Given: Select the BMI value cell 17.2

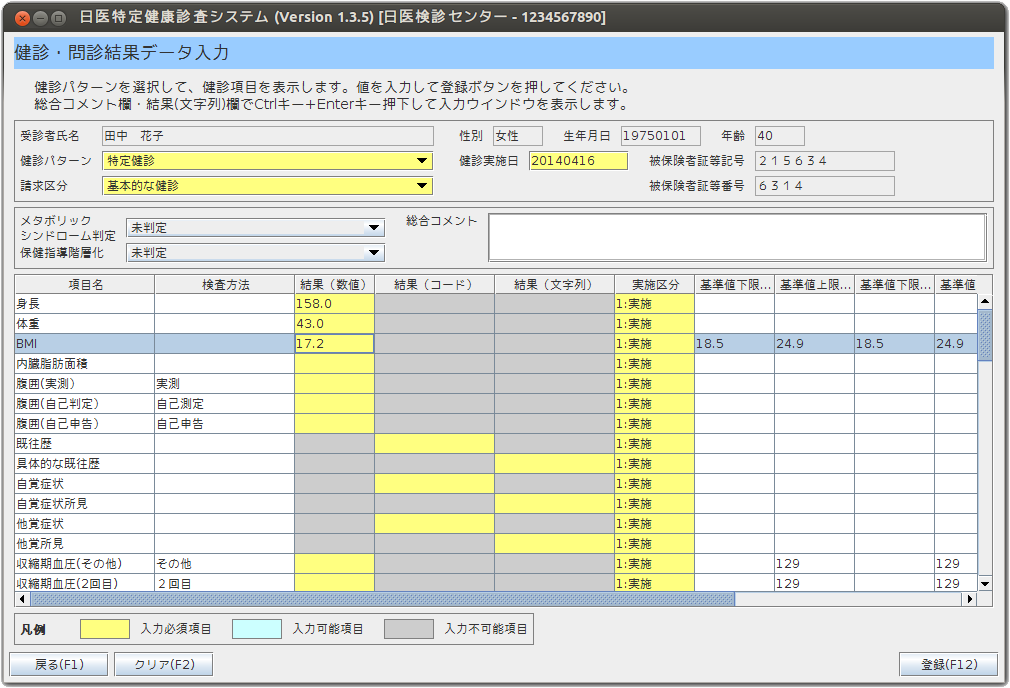Looking at the screenshot, I should coord(334,343).
